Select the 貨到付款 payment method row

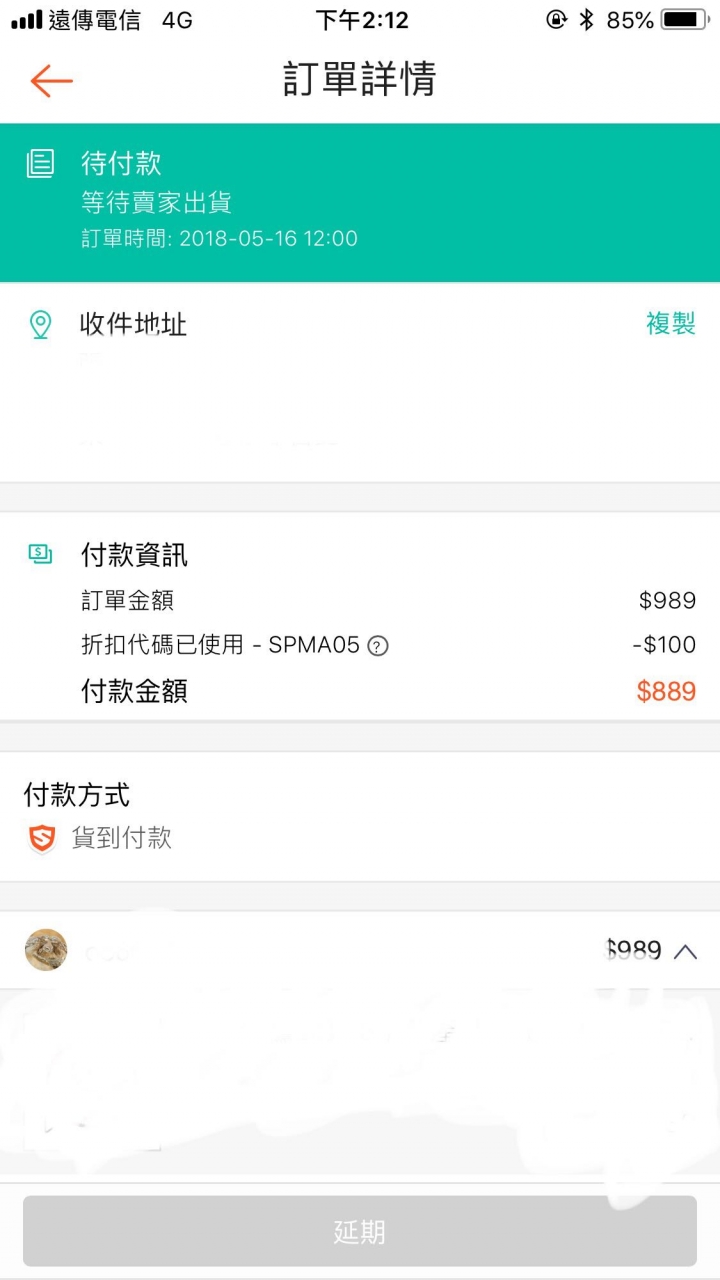pyautogui.click(x=360, y=838)
